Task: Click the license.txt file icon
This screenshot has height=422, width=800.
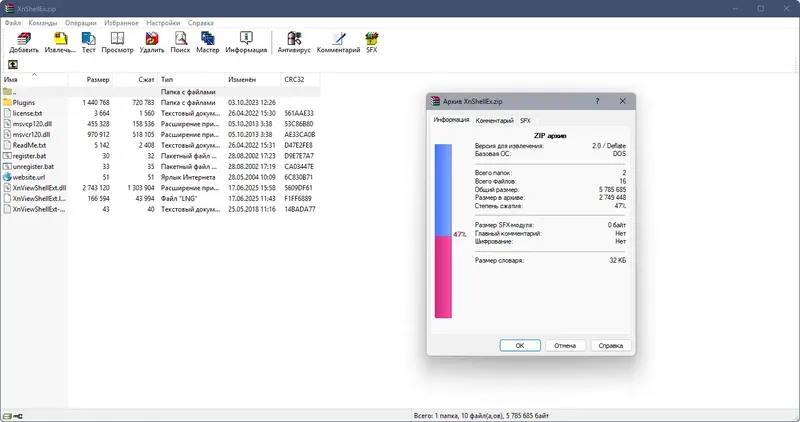Action: click(x=7, y=113)
